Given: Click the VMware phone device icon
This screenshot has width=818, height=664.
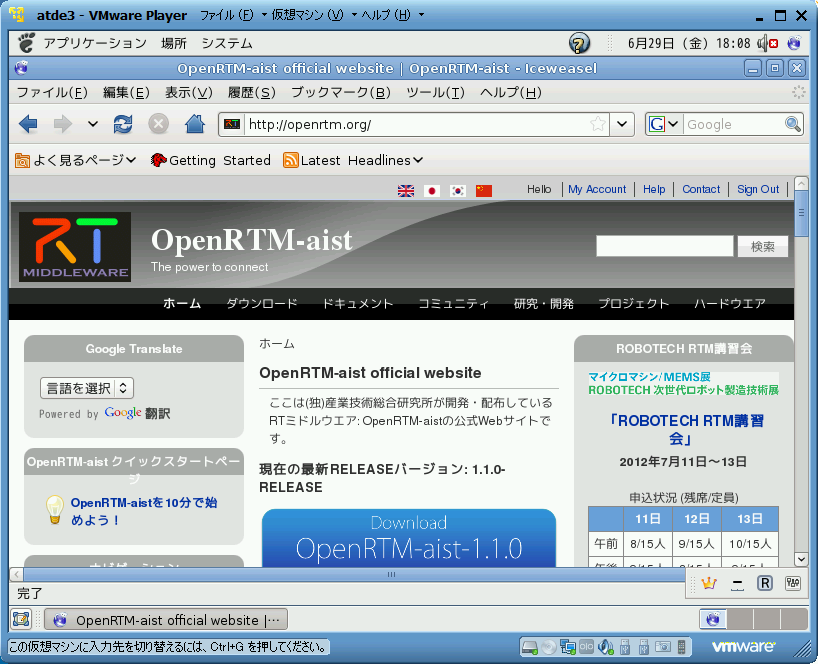Looking at the screenshot, I should point(681,648).
